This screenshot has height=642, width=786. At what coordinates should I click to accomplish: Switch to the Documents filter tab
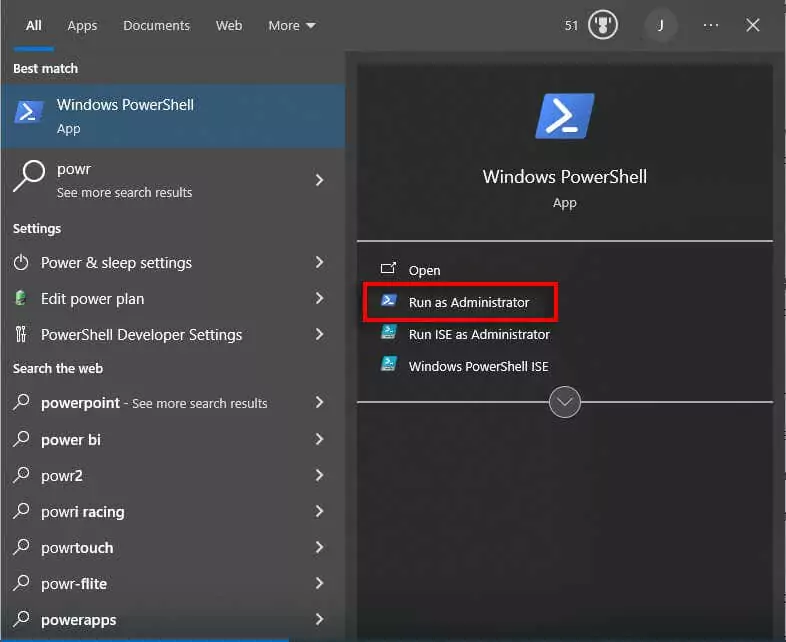click(x=155, y=25)
